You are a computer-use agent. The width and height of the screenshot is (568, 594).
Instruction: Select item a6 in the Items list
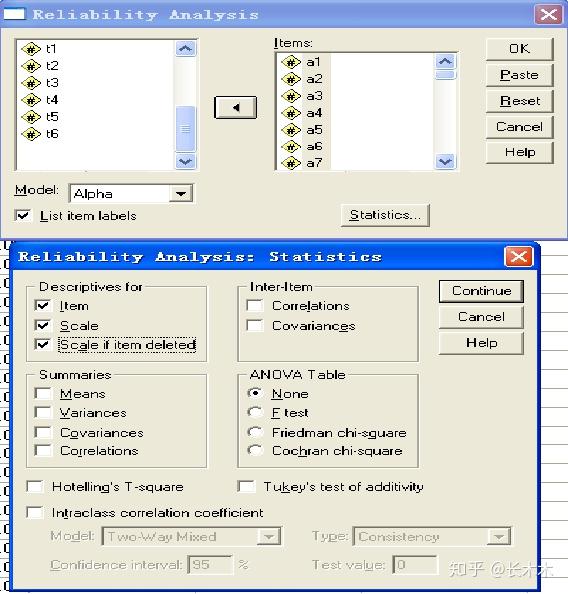coord(302,146)
